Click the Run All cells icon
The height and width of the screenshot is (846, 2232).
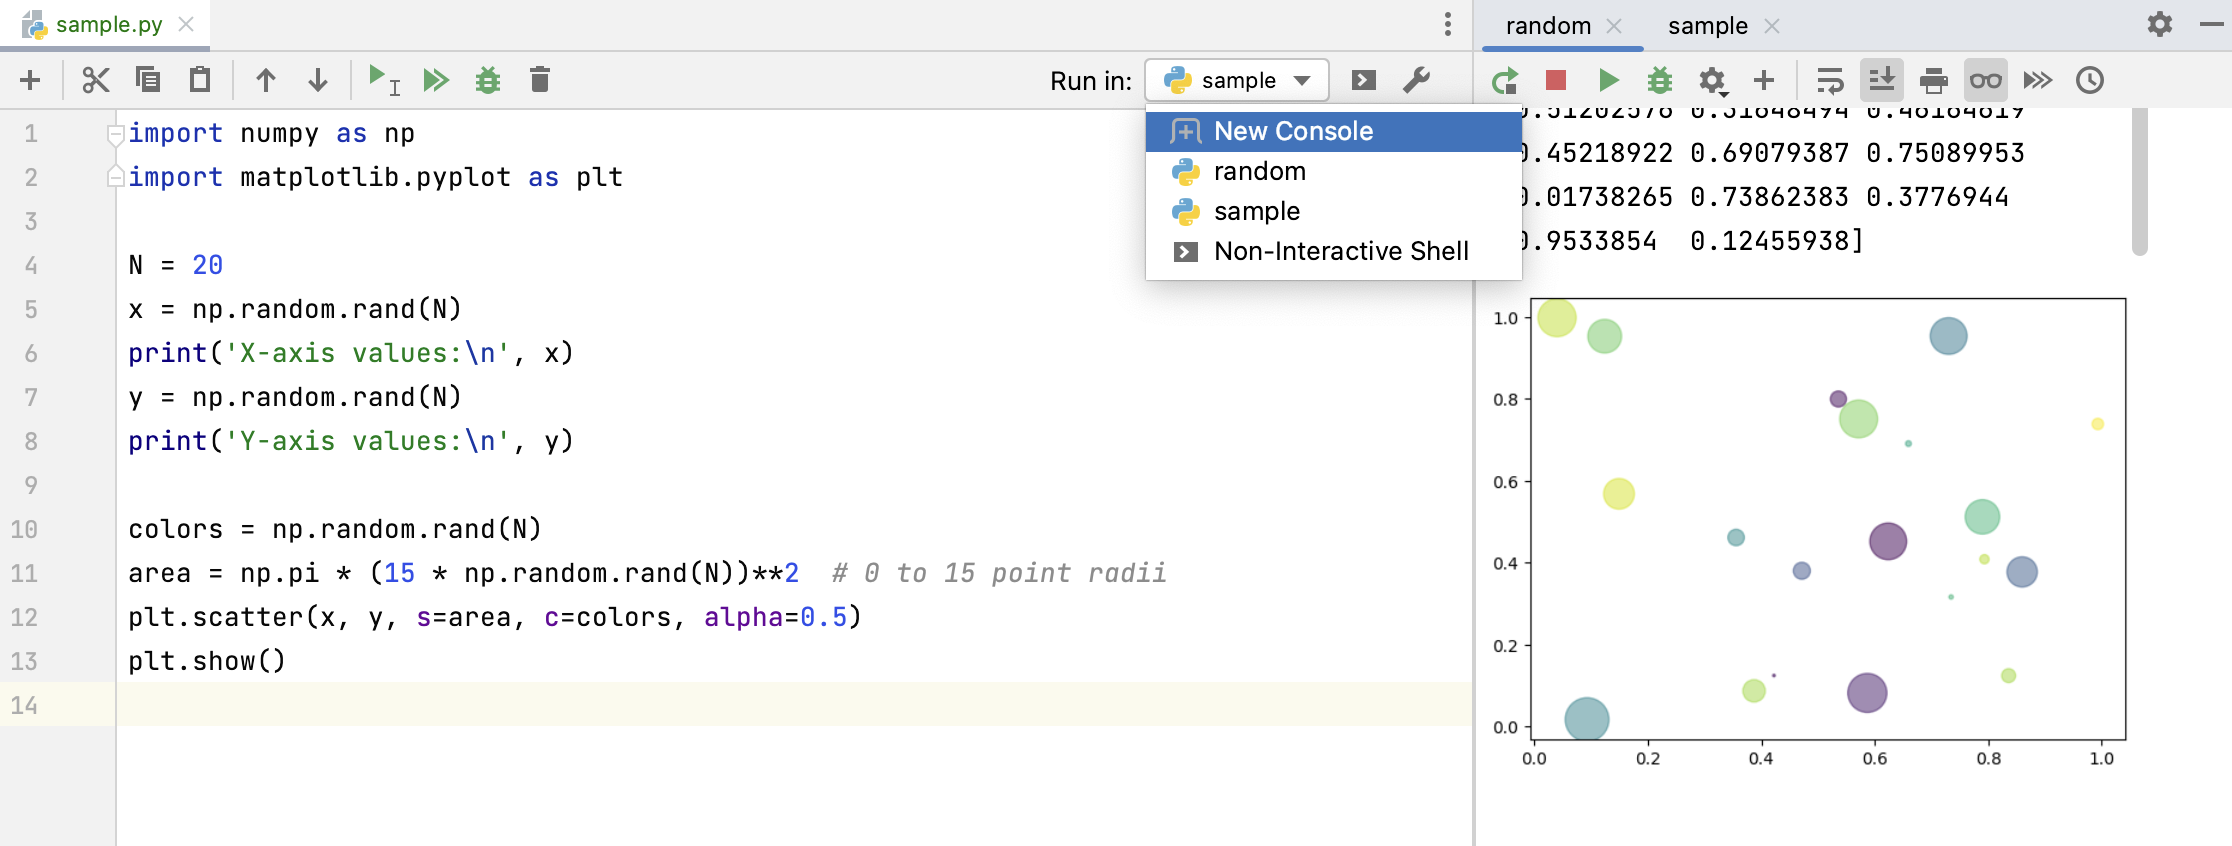[436, 80]
